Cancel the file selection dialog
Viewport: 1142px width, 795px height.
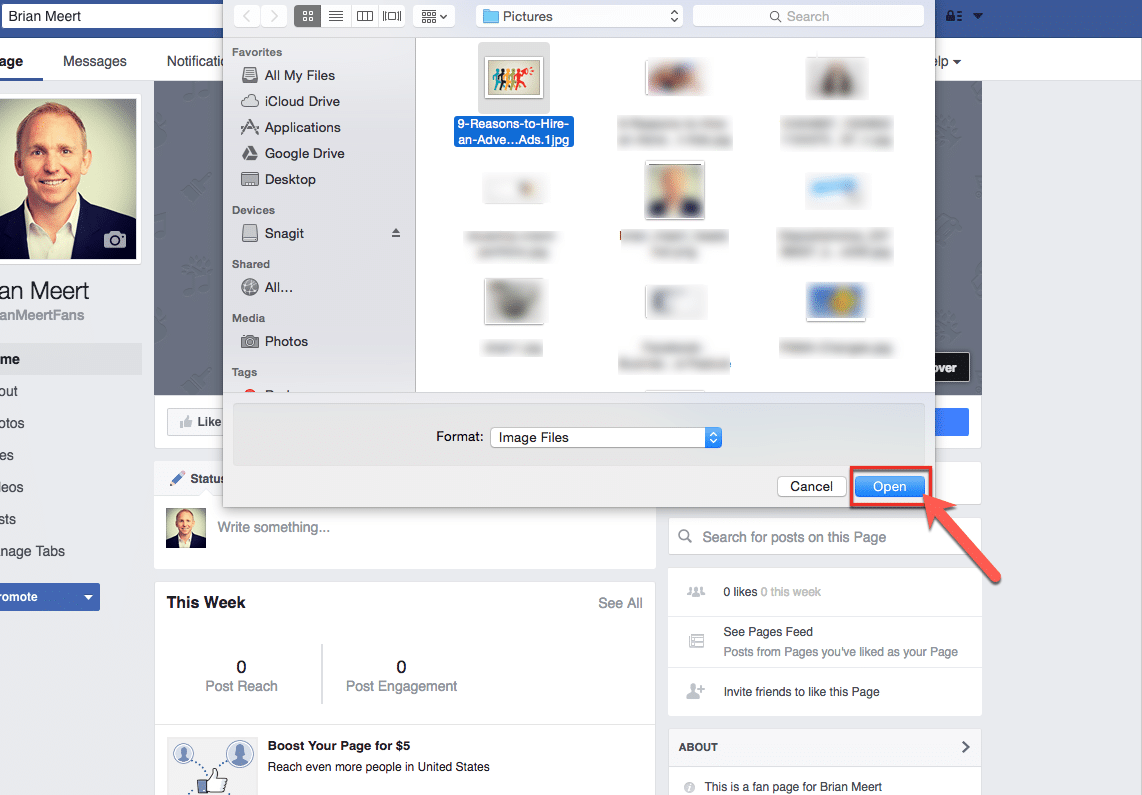coord(811,486)
